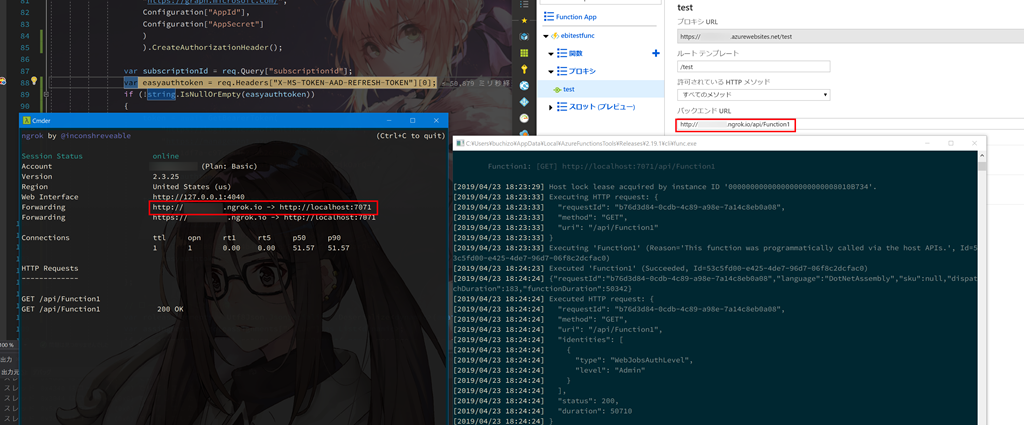Viewport: 1024px width, 425px height.
Task: Click the yellow key icon in sidebar
Action: click(524, 69)
